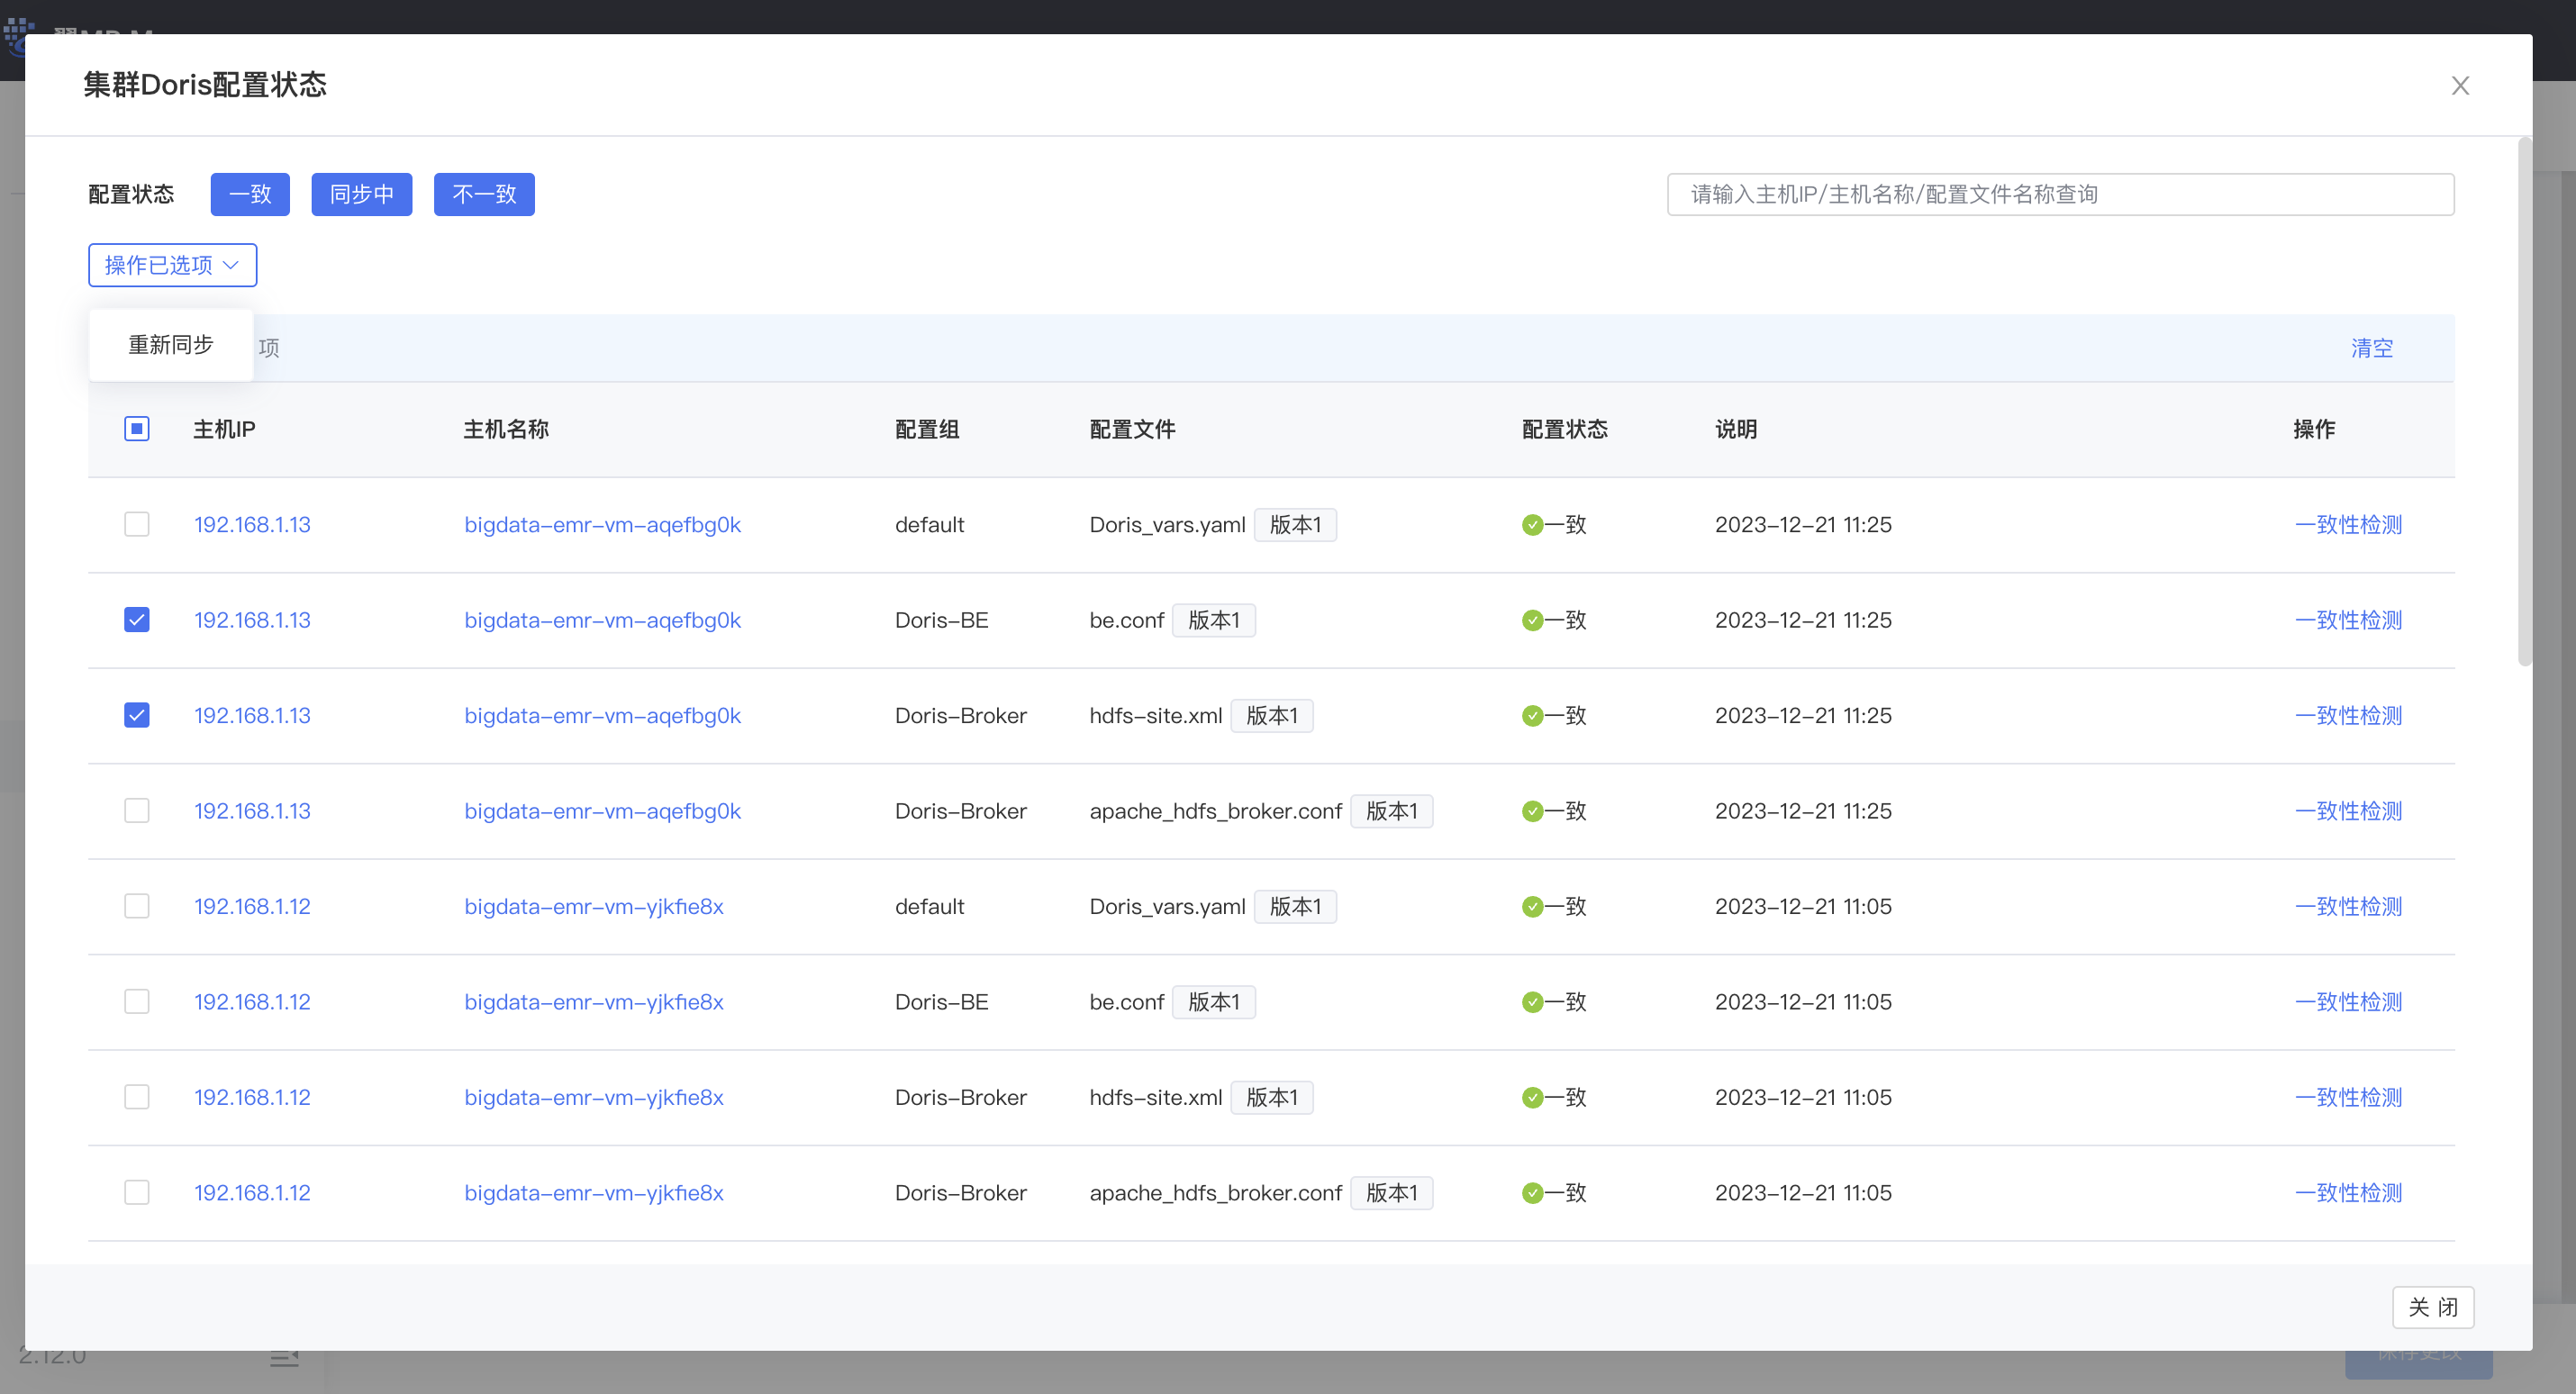2576x1394 pixels.
Task: Toggle the select-all checkbox in table header
Action: point(137,429)
